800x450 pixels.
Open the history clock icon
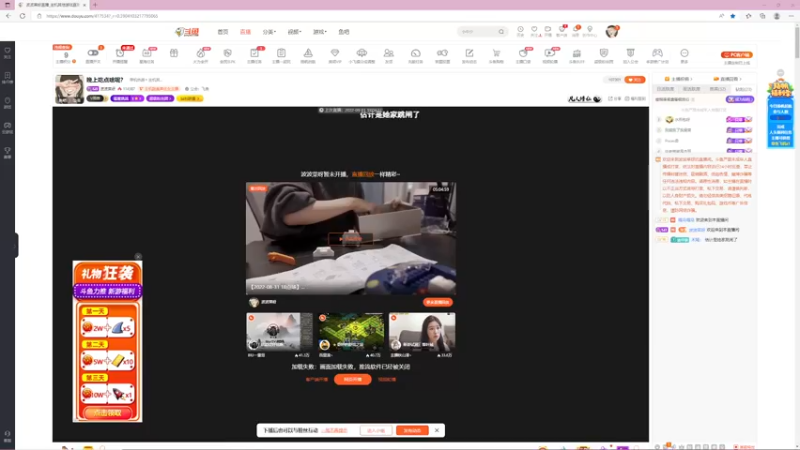click(x=520, y=31)
